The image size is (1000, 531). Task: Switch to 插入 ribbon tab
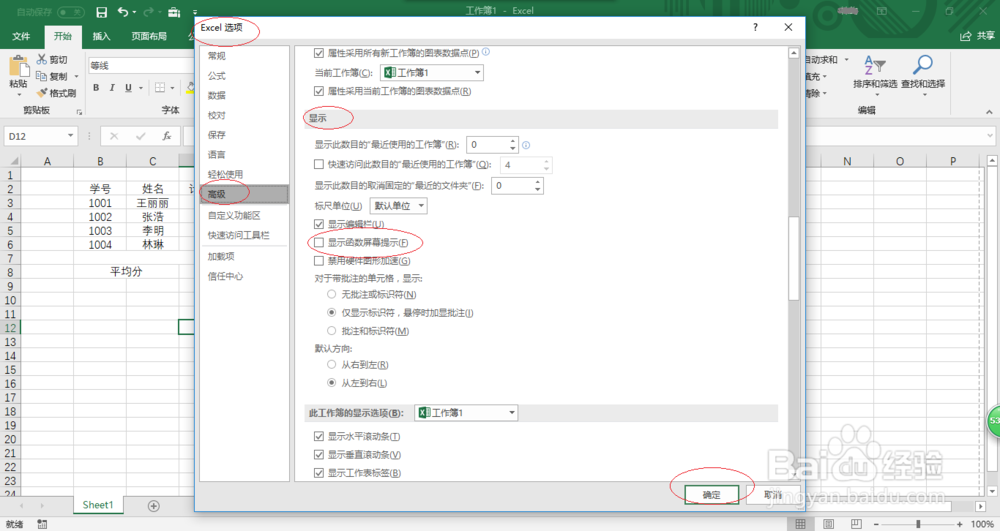click(x=101, y=36)
